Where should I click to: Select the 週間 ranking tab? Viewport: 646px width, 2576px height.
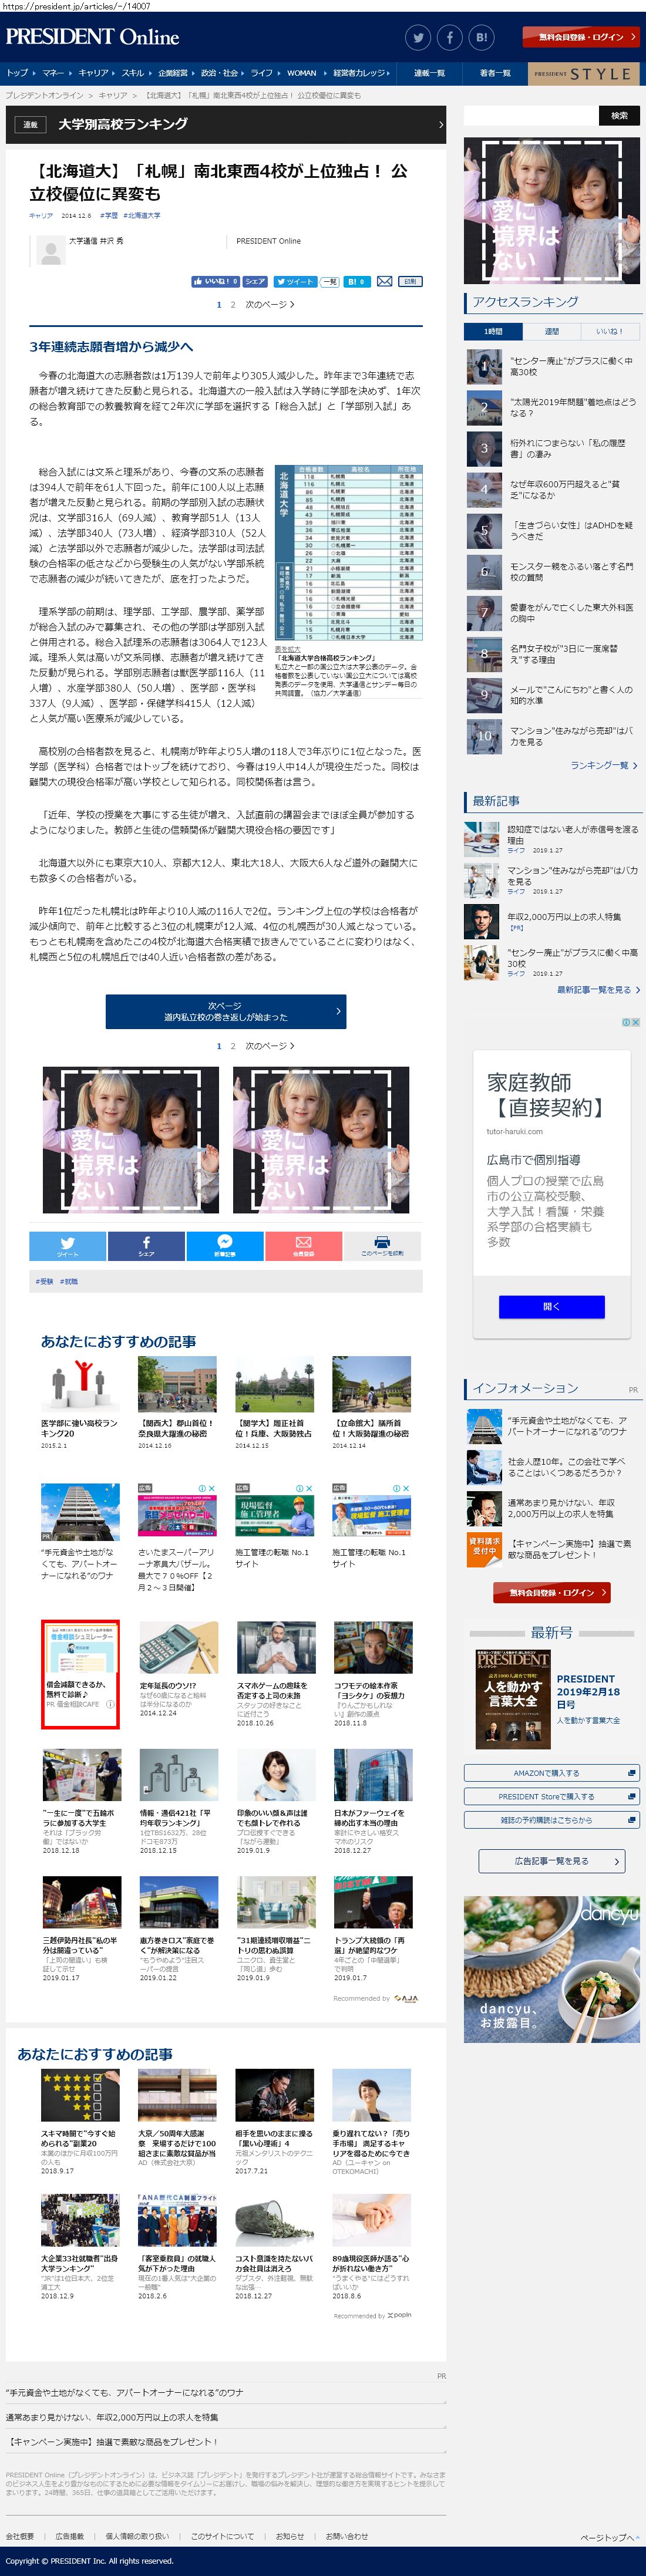(552, 331)
